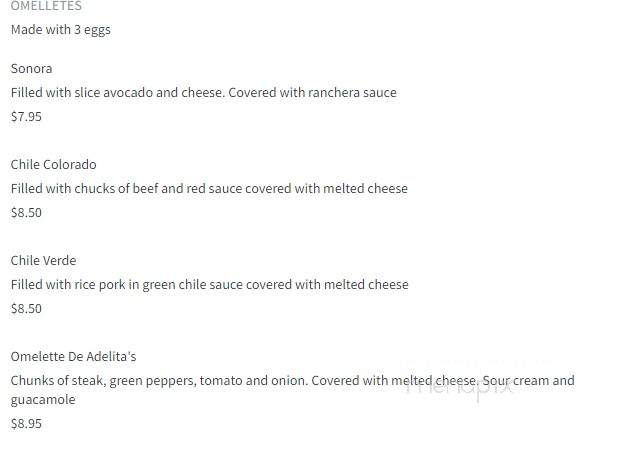Click the Chile Colorado price $8.50

[26, 213]
